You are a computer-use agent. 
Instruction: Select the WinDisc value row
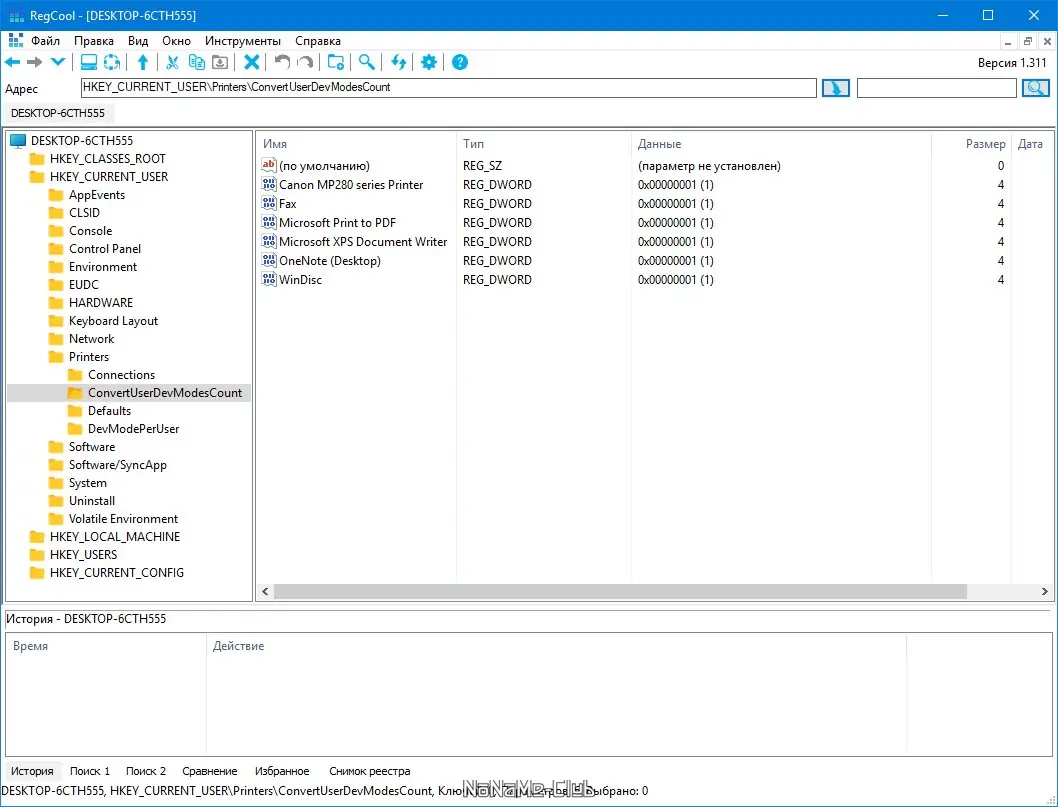click(x=300, y=279)
